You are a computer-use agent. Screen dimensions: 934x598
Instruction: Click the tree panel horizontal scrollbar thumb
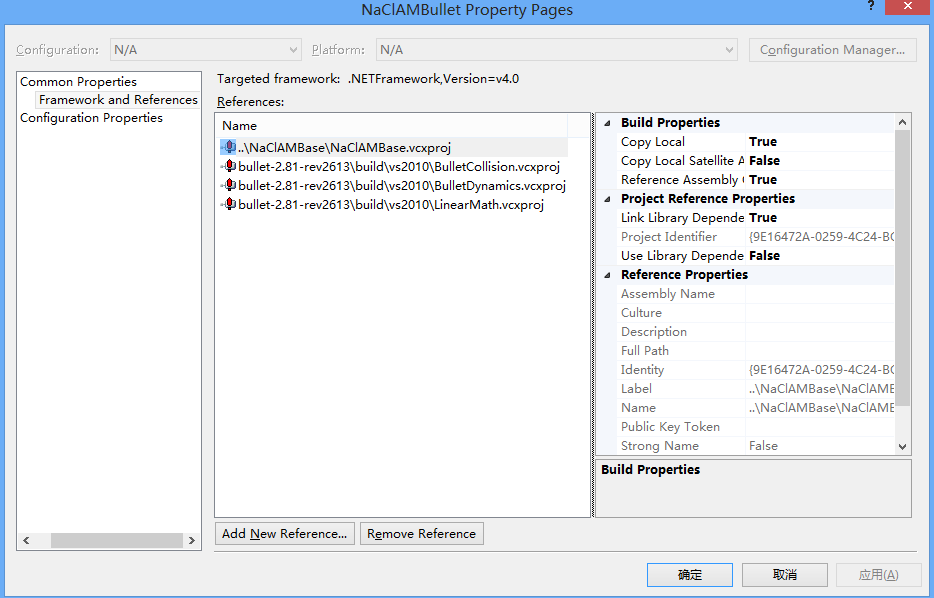(117, 541)
